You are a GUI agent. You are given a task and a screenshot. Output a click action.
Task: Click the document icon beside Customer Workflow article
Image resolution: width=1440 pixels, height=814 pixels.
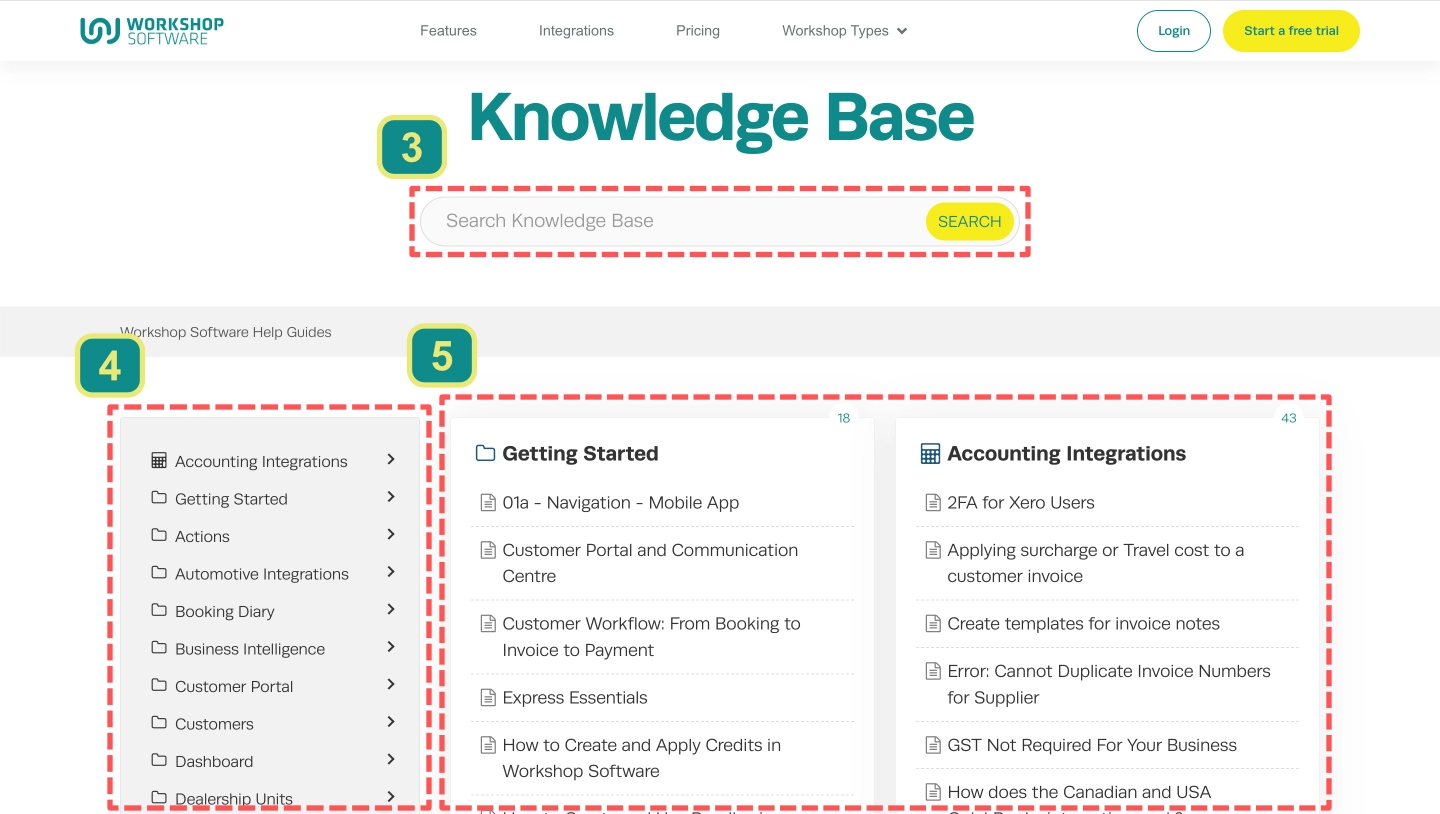point(488,623)
